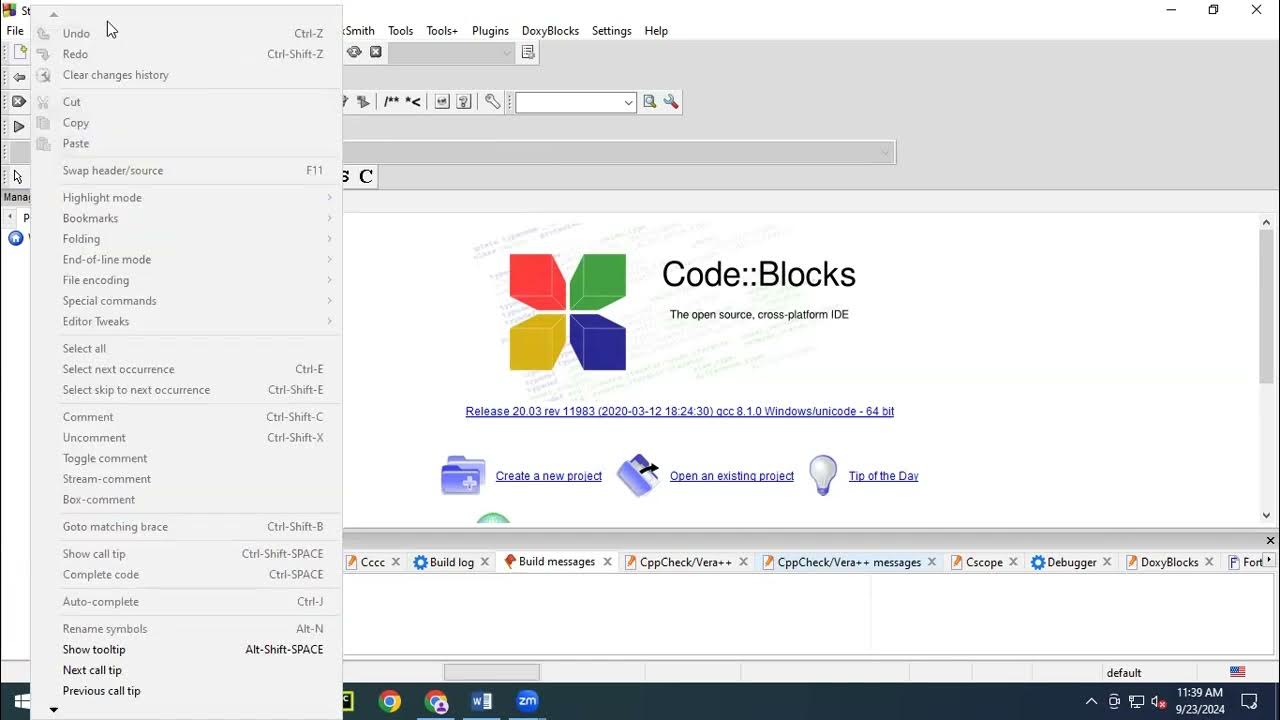1280x720 pixels.
Task: Click the red-blue wrench options icon
Action: click(x=671, y=102)
